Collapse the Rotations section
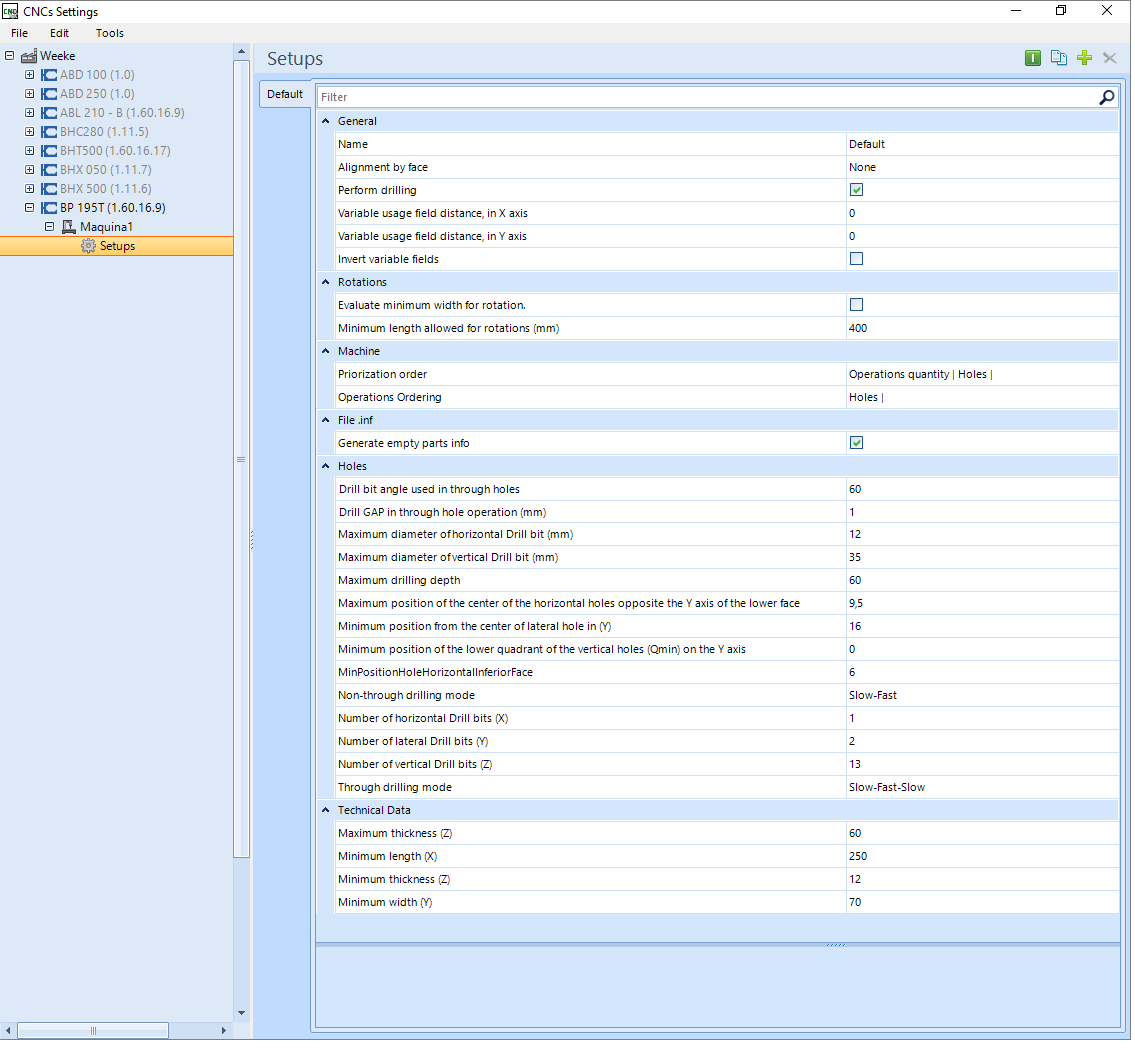 (326, 283)
